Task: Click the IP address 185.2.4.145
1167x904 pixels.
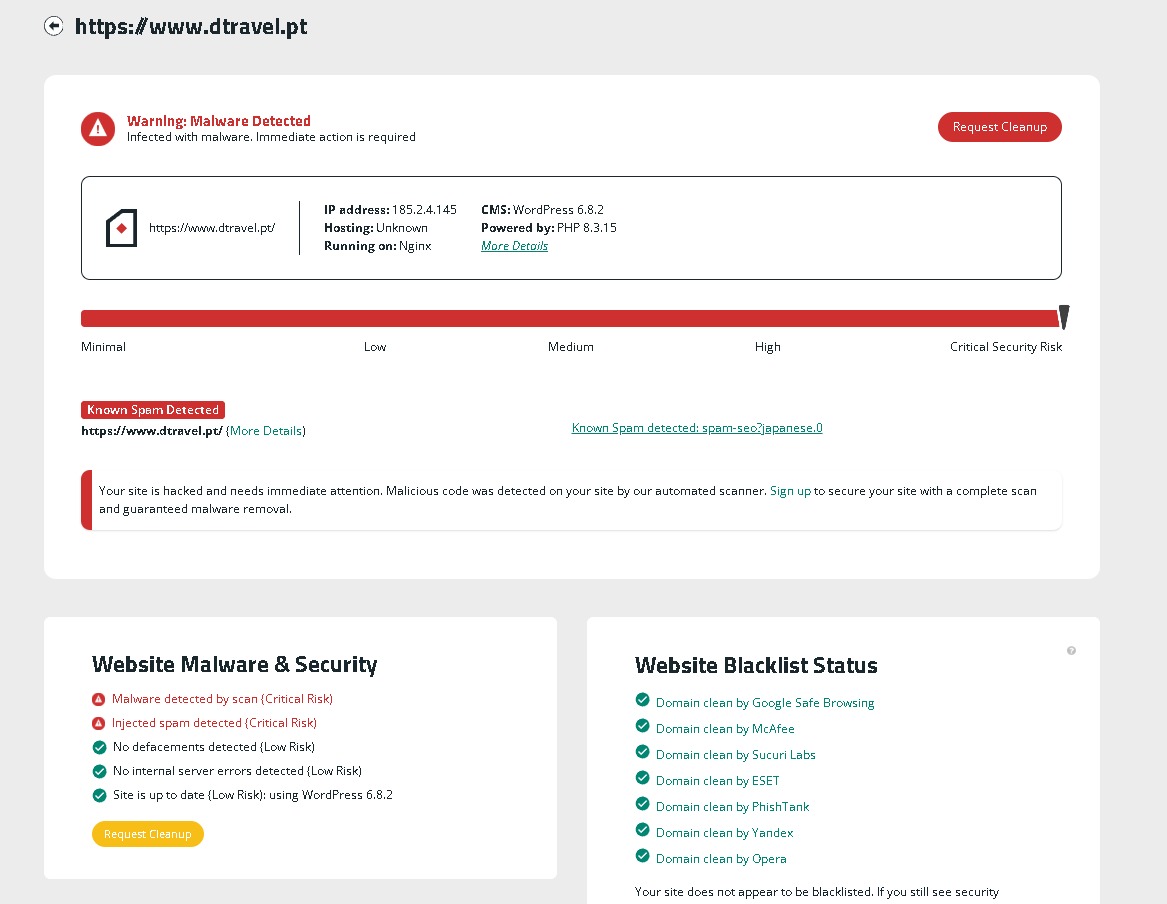Action: click(x=390, y=210)
